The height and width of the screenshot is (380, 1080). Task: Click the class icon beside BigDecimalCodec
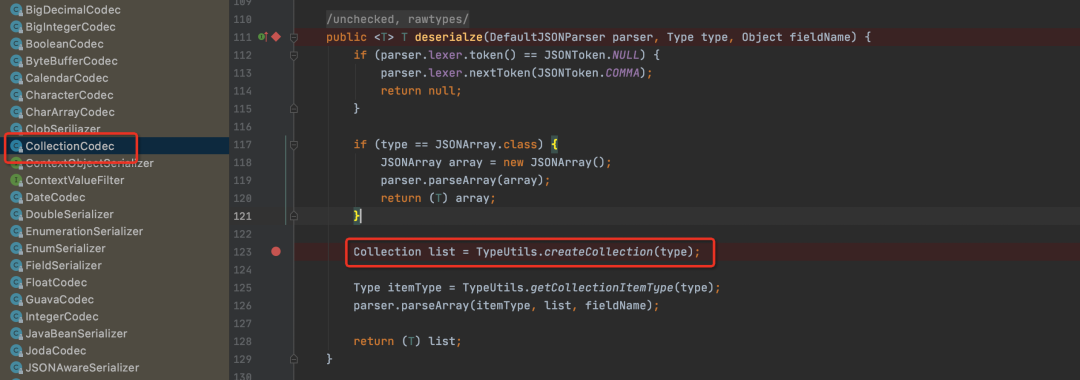[16, 10]
